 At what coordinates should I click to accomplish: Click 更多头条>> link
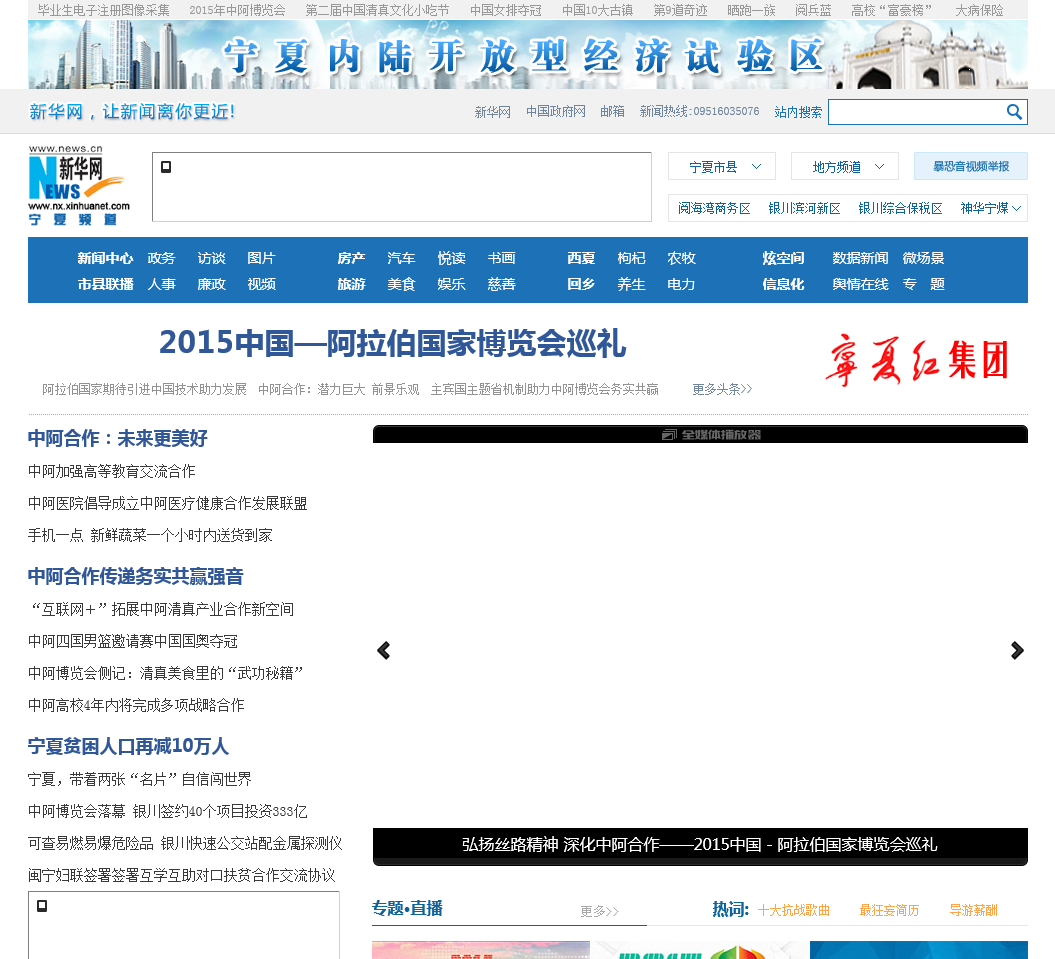click(x=722, y=389)
